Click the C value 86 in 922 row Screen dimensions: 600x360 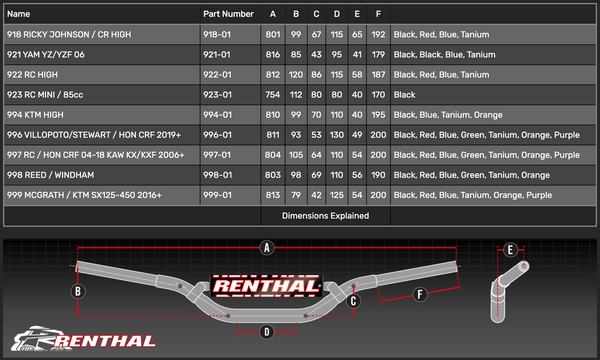[x=316, y=75]
